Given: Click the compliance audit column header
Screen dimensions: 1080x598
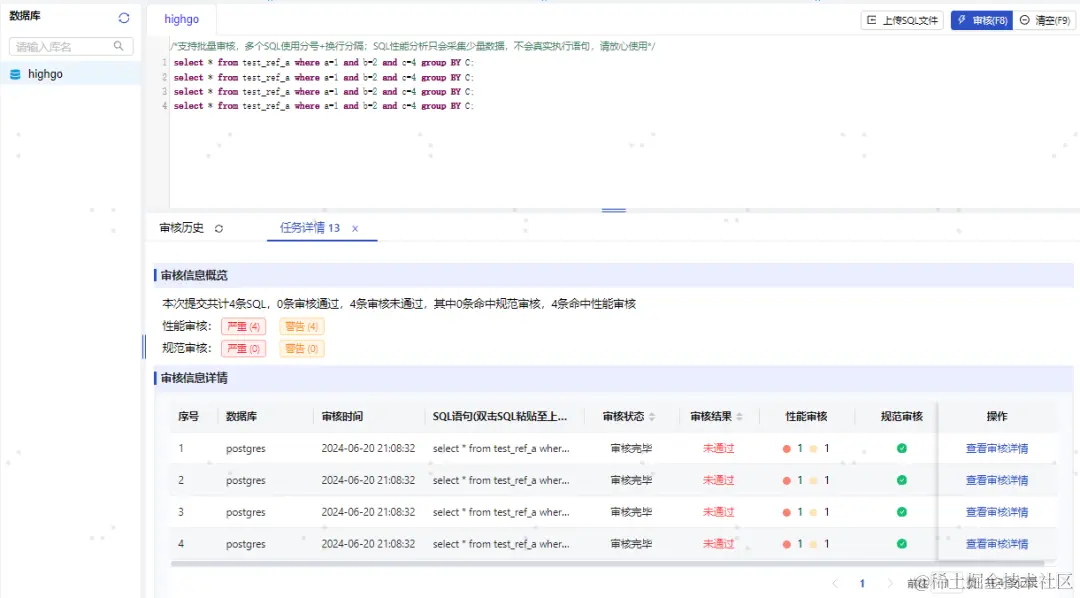Looking at the screenshot, I should point(902,417).
